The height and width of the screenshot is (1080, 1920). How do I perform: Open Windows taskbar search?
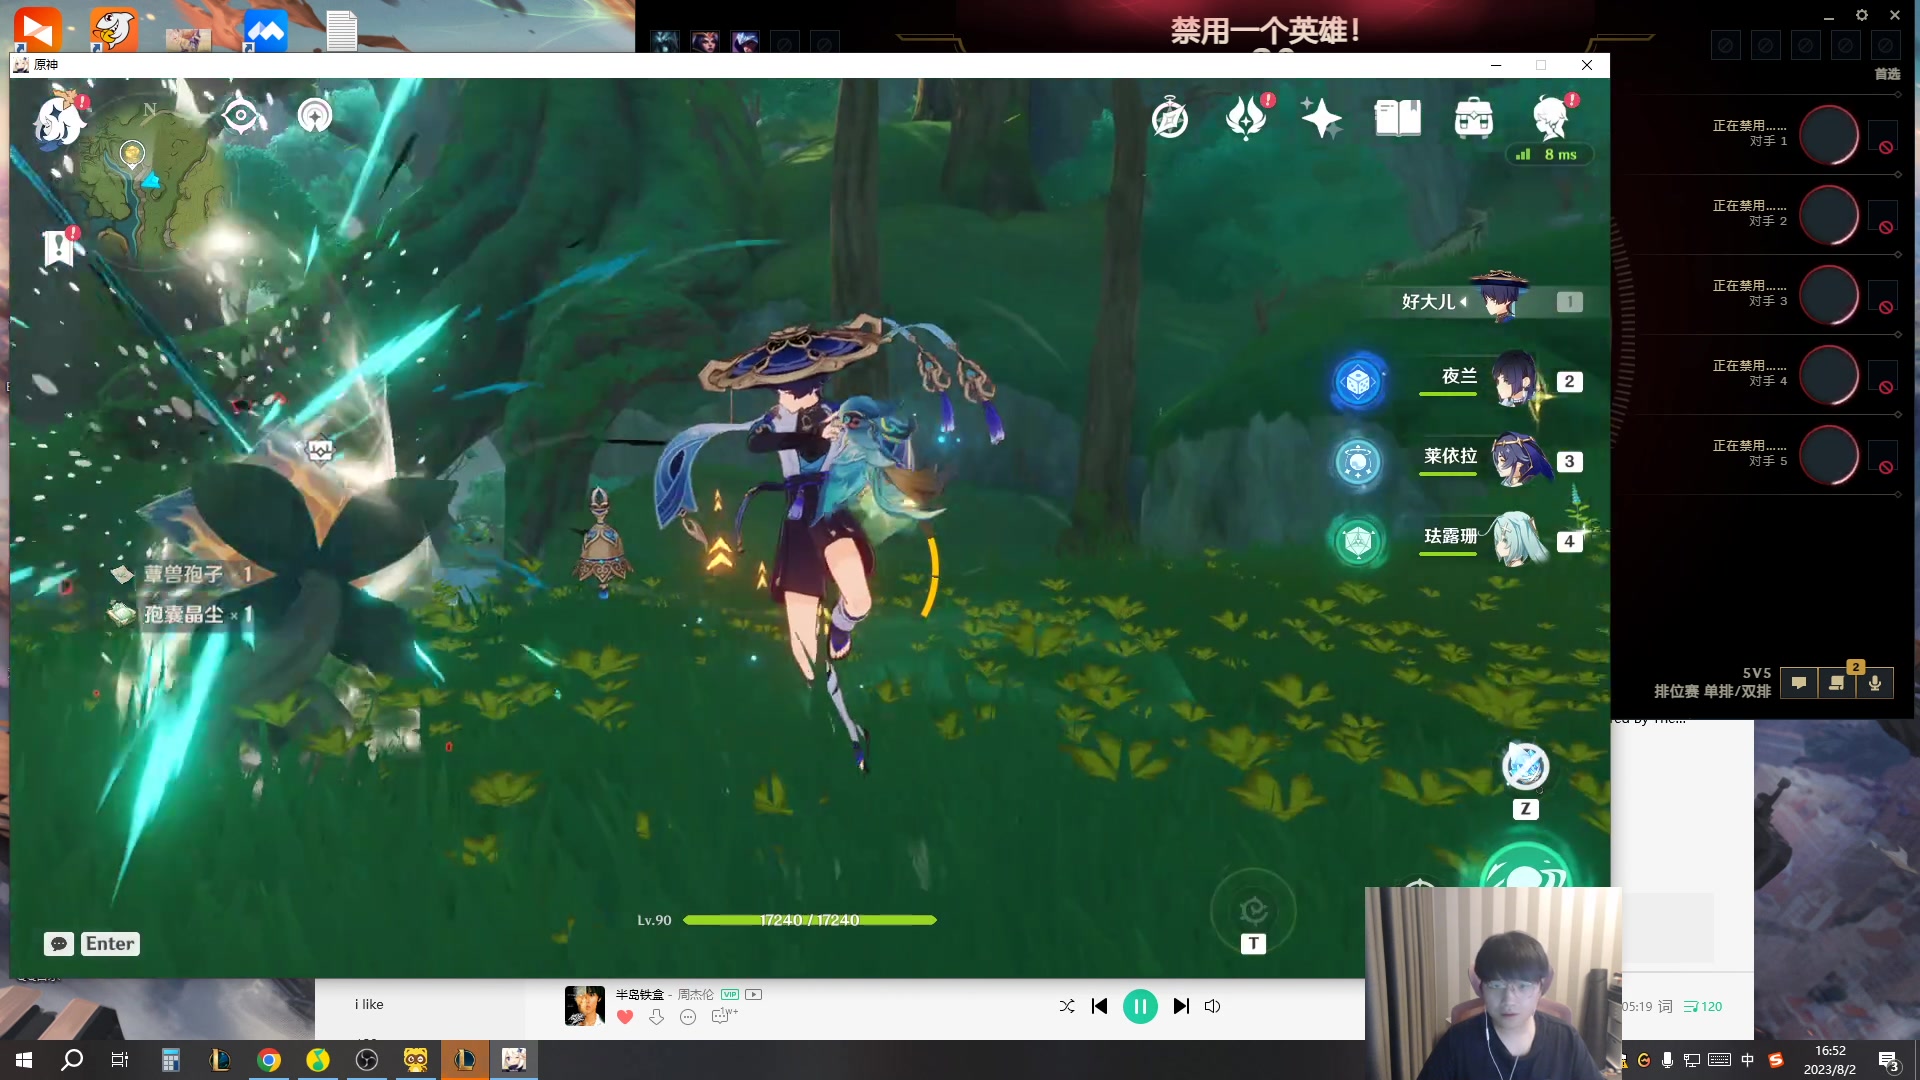point(72,1060)
